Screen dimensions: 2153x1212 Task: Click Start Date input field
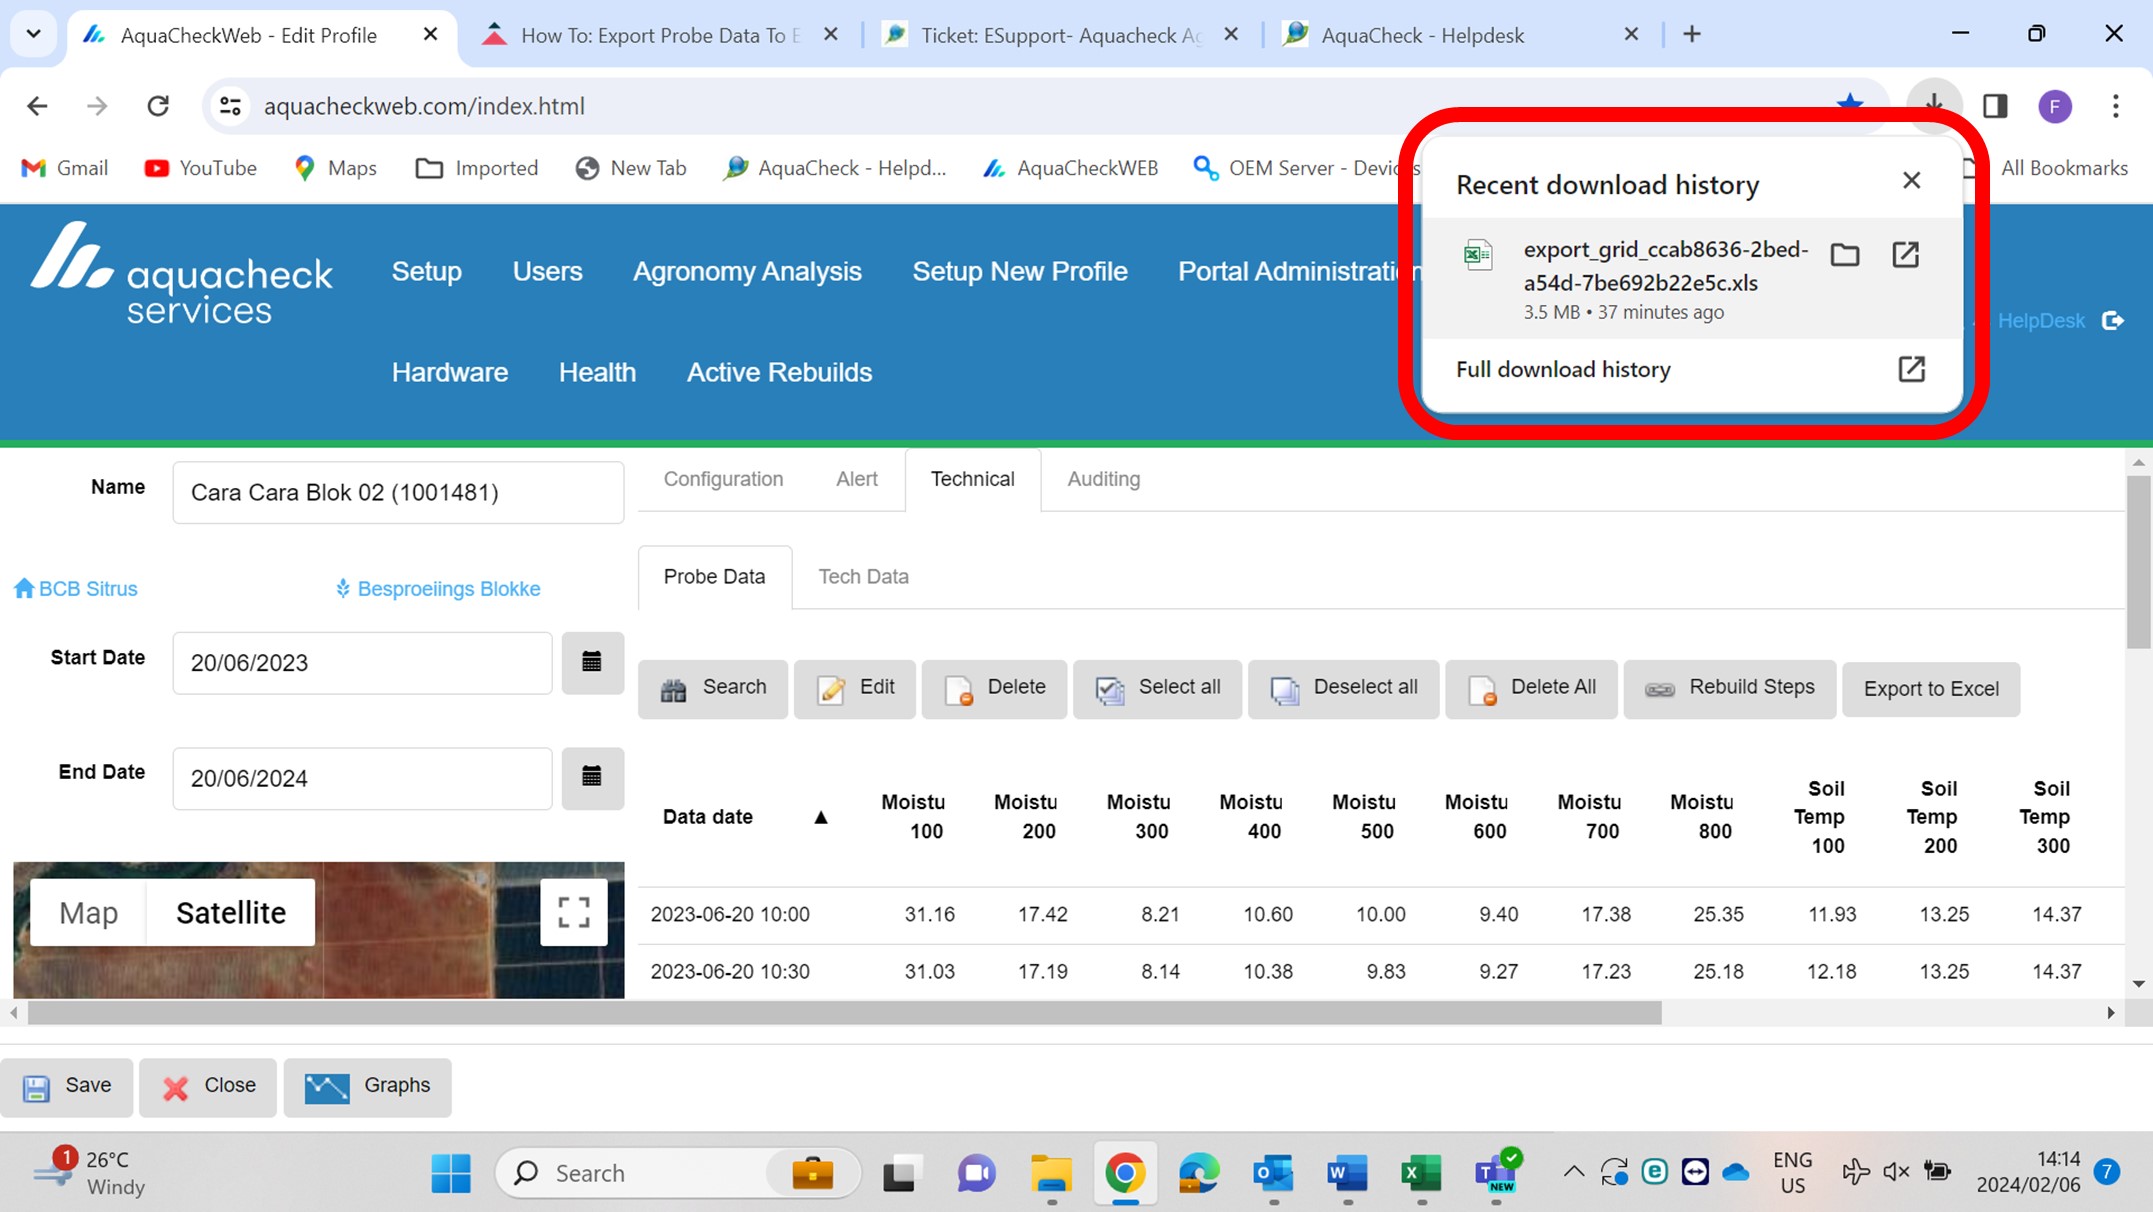coord(362,663)
